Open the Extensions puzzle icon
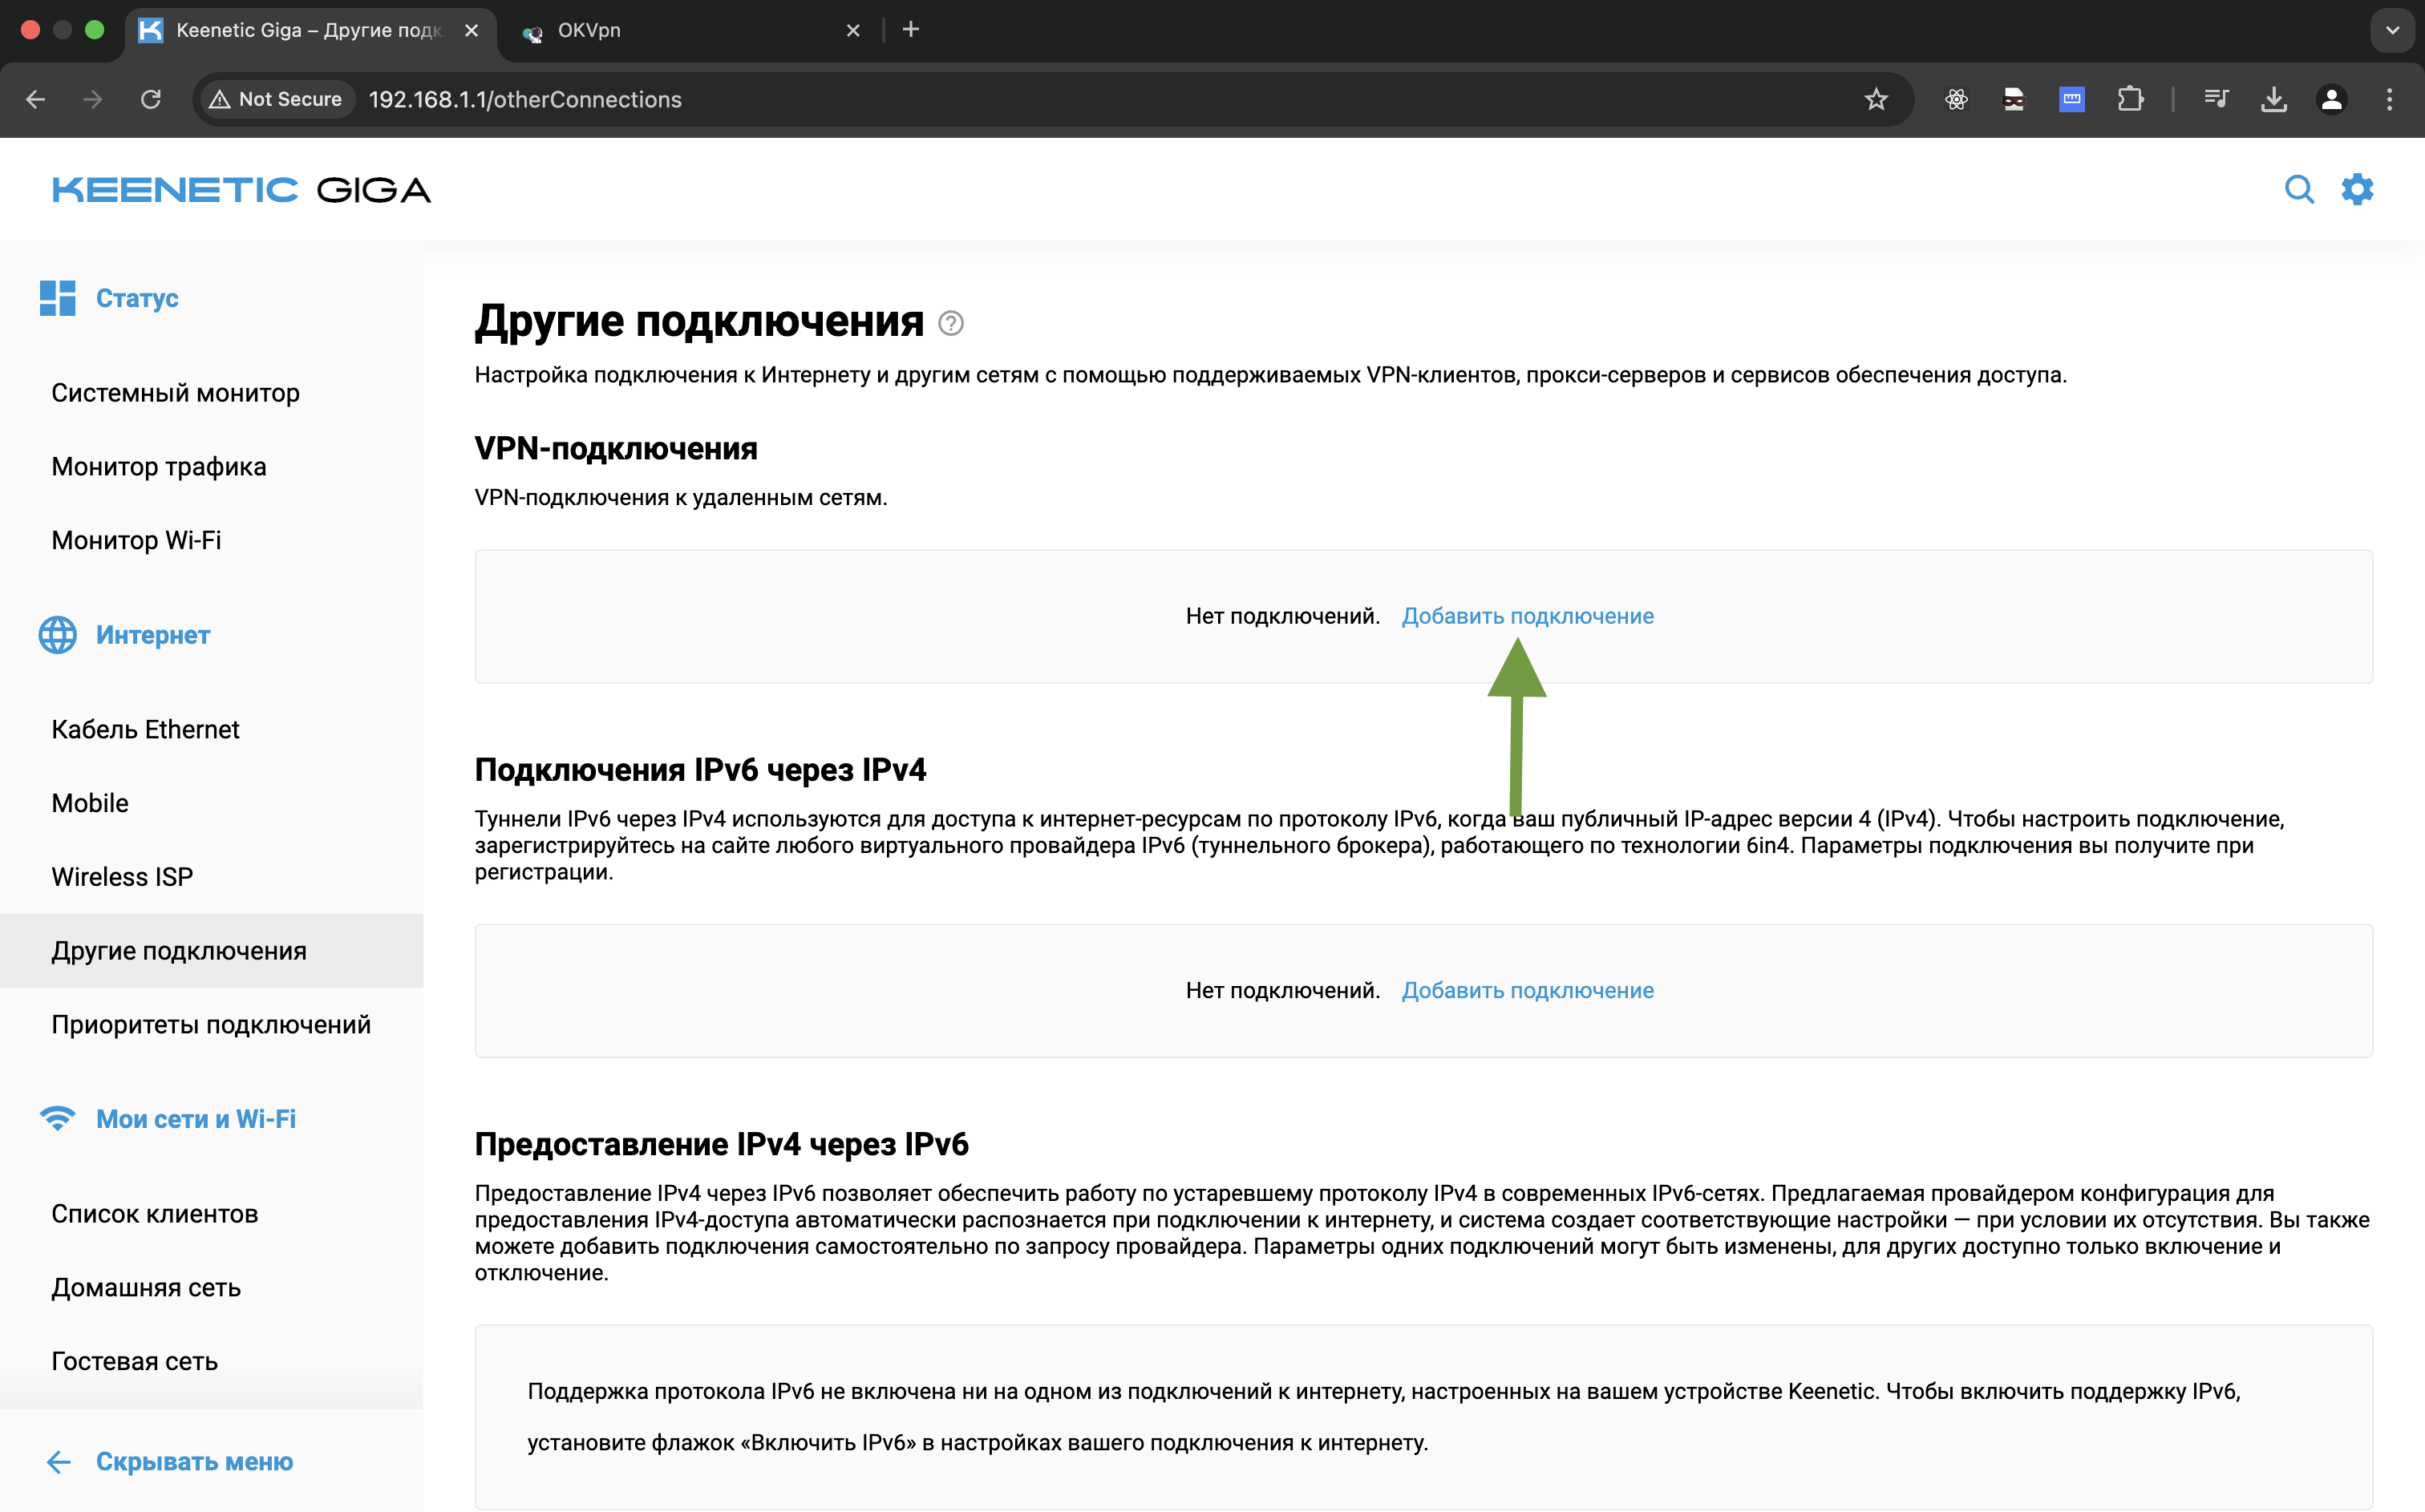 tap(2131, 99)
